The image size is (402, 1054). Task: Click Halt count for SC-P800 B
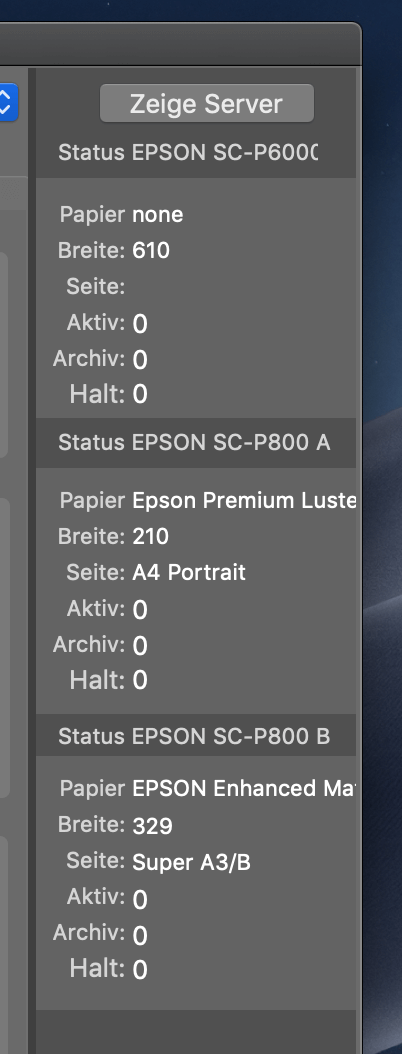tap(140, 969)
